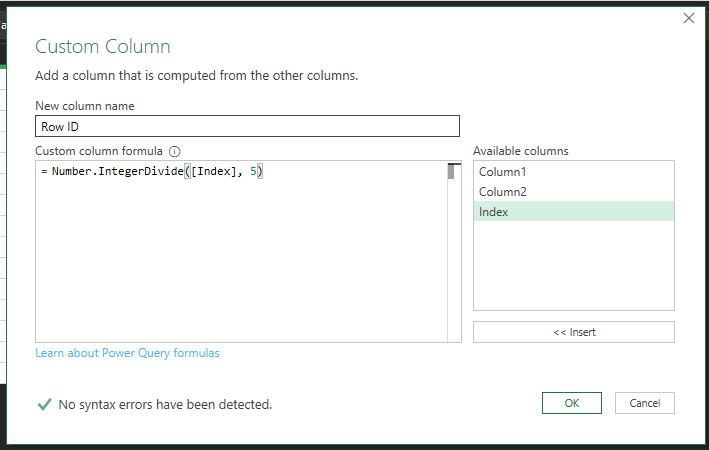Click the green syntax check mark icon

coord(44,404)
